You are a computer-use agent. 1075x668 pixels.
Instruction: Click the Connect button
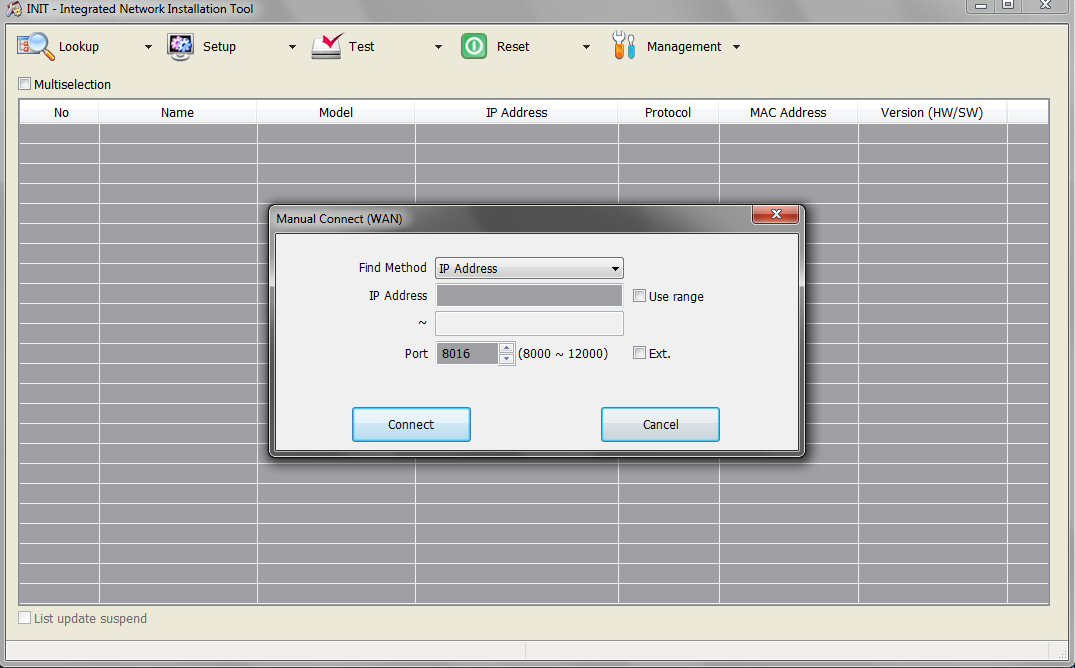(x=411, y=425)
